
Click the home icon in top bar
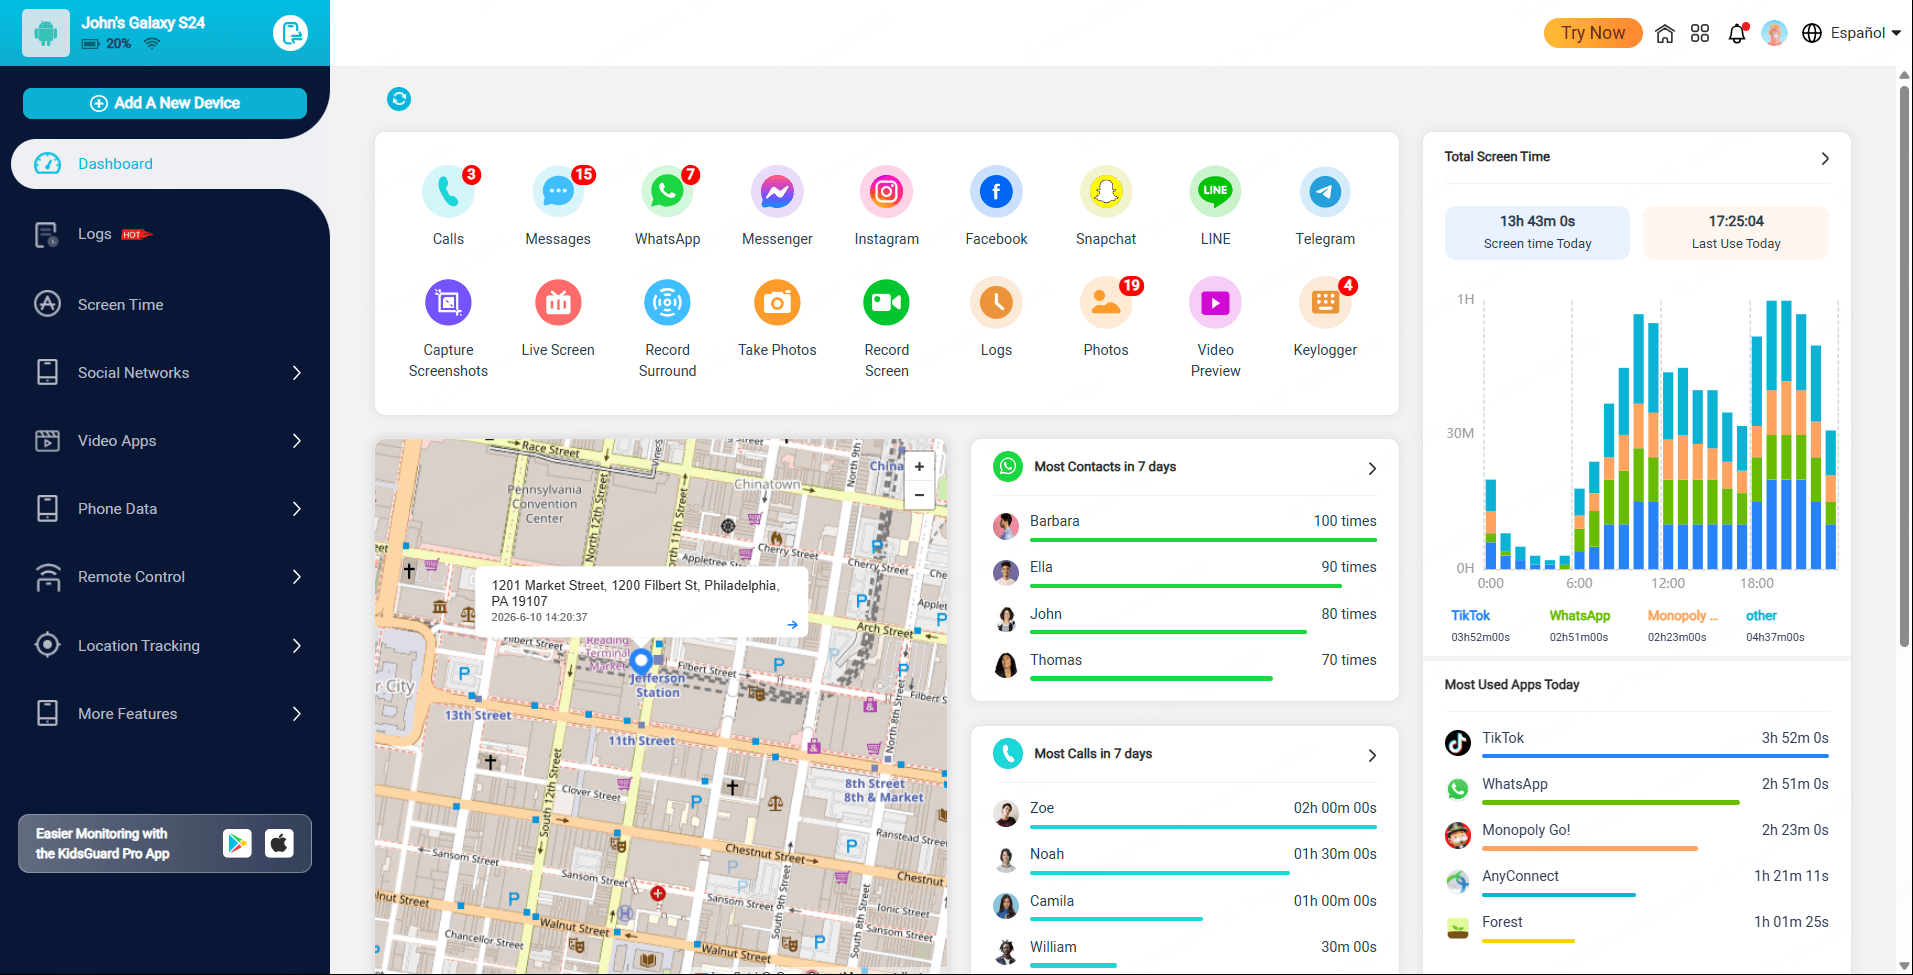tap(1665, 34)
